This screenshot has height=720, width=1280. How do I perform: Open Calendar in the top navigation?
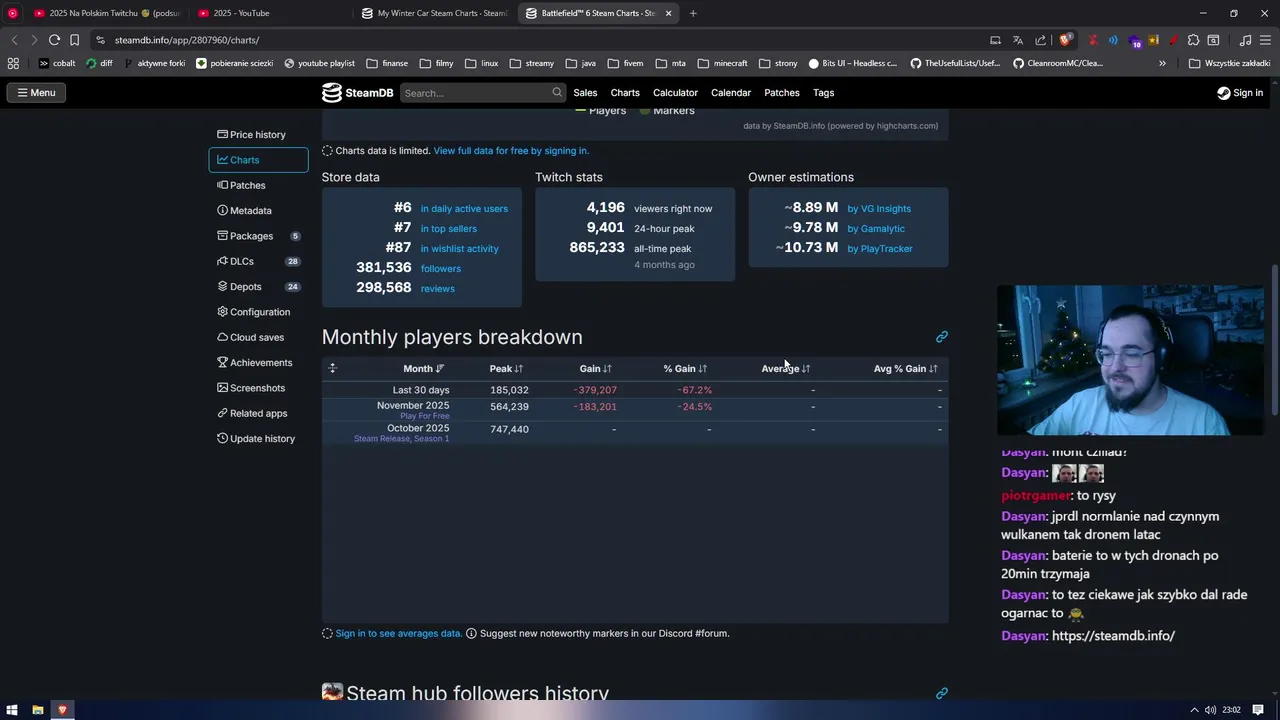click(x=731, y=93)
